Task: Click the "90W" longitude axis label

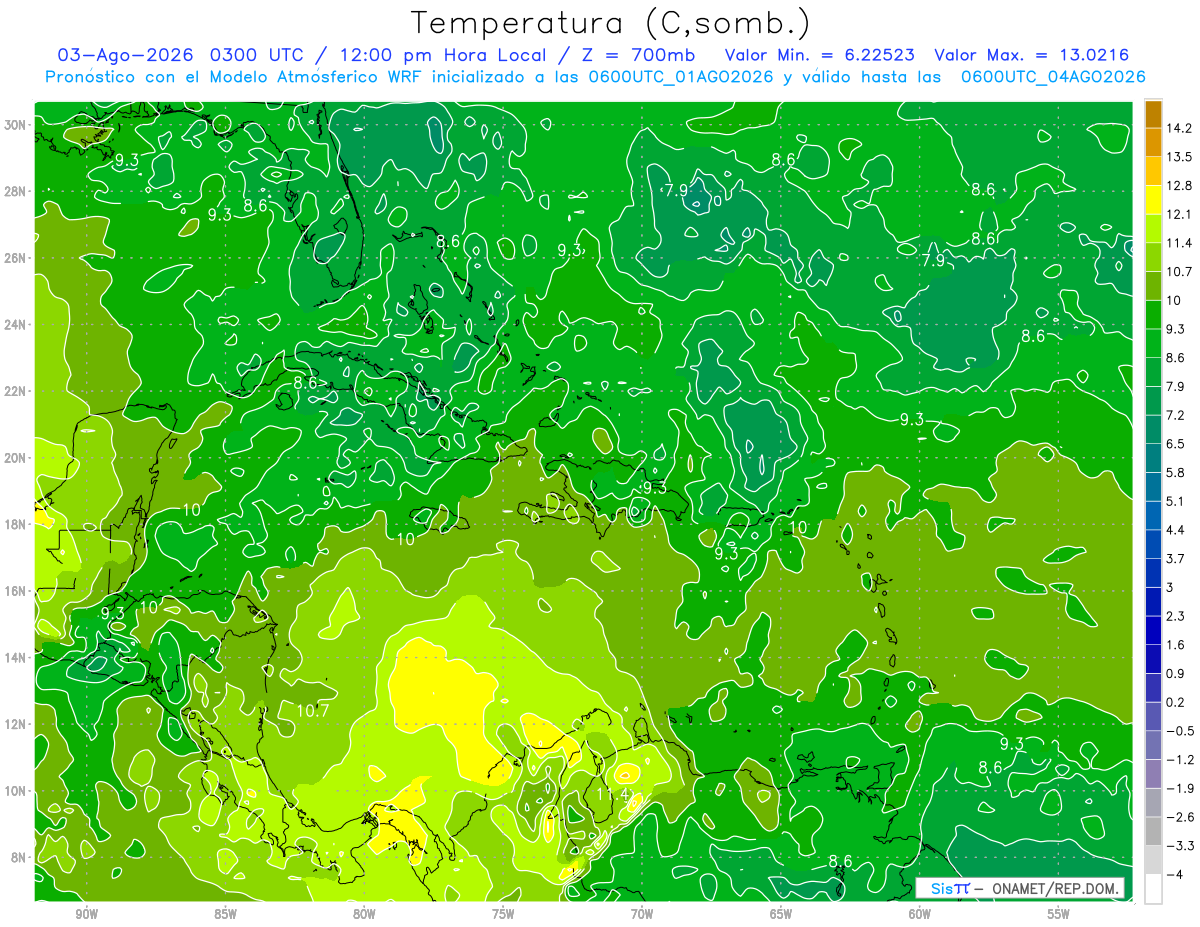Action: click(87, 914)
